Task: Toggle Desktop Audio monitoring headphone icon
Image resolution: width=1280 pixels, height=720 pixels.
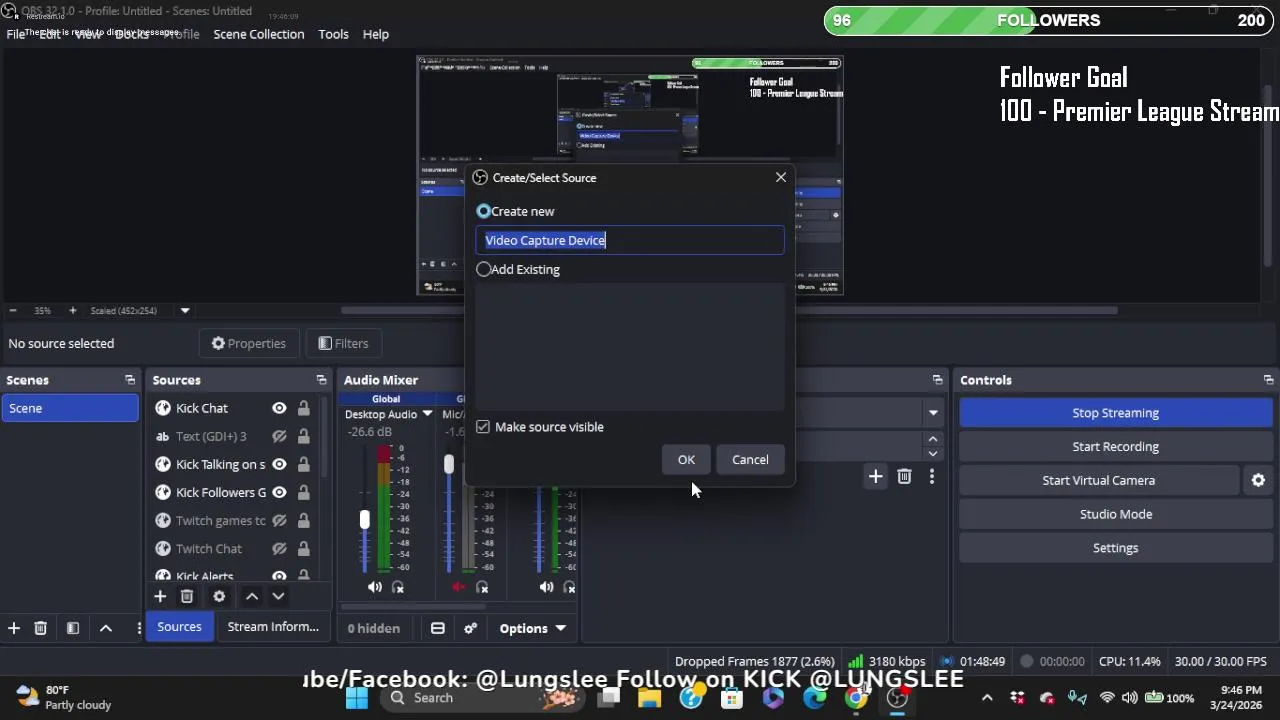Action: point(398,587)
